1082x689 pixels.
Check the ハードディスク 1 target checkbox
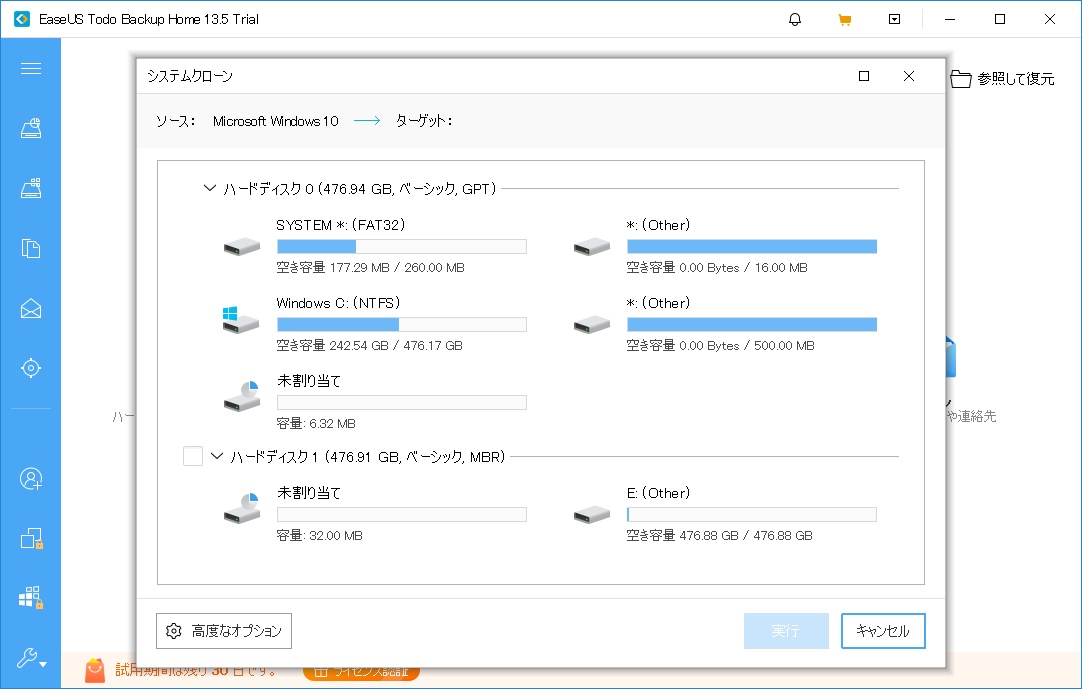click(193, 456)
